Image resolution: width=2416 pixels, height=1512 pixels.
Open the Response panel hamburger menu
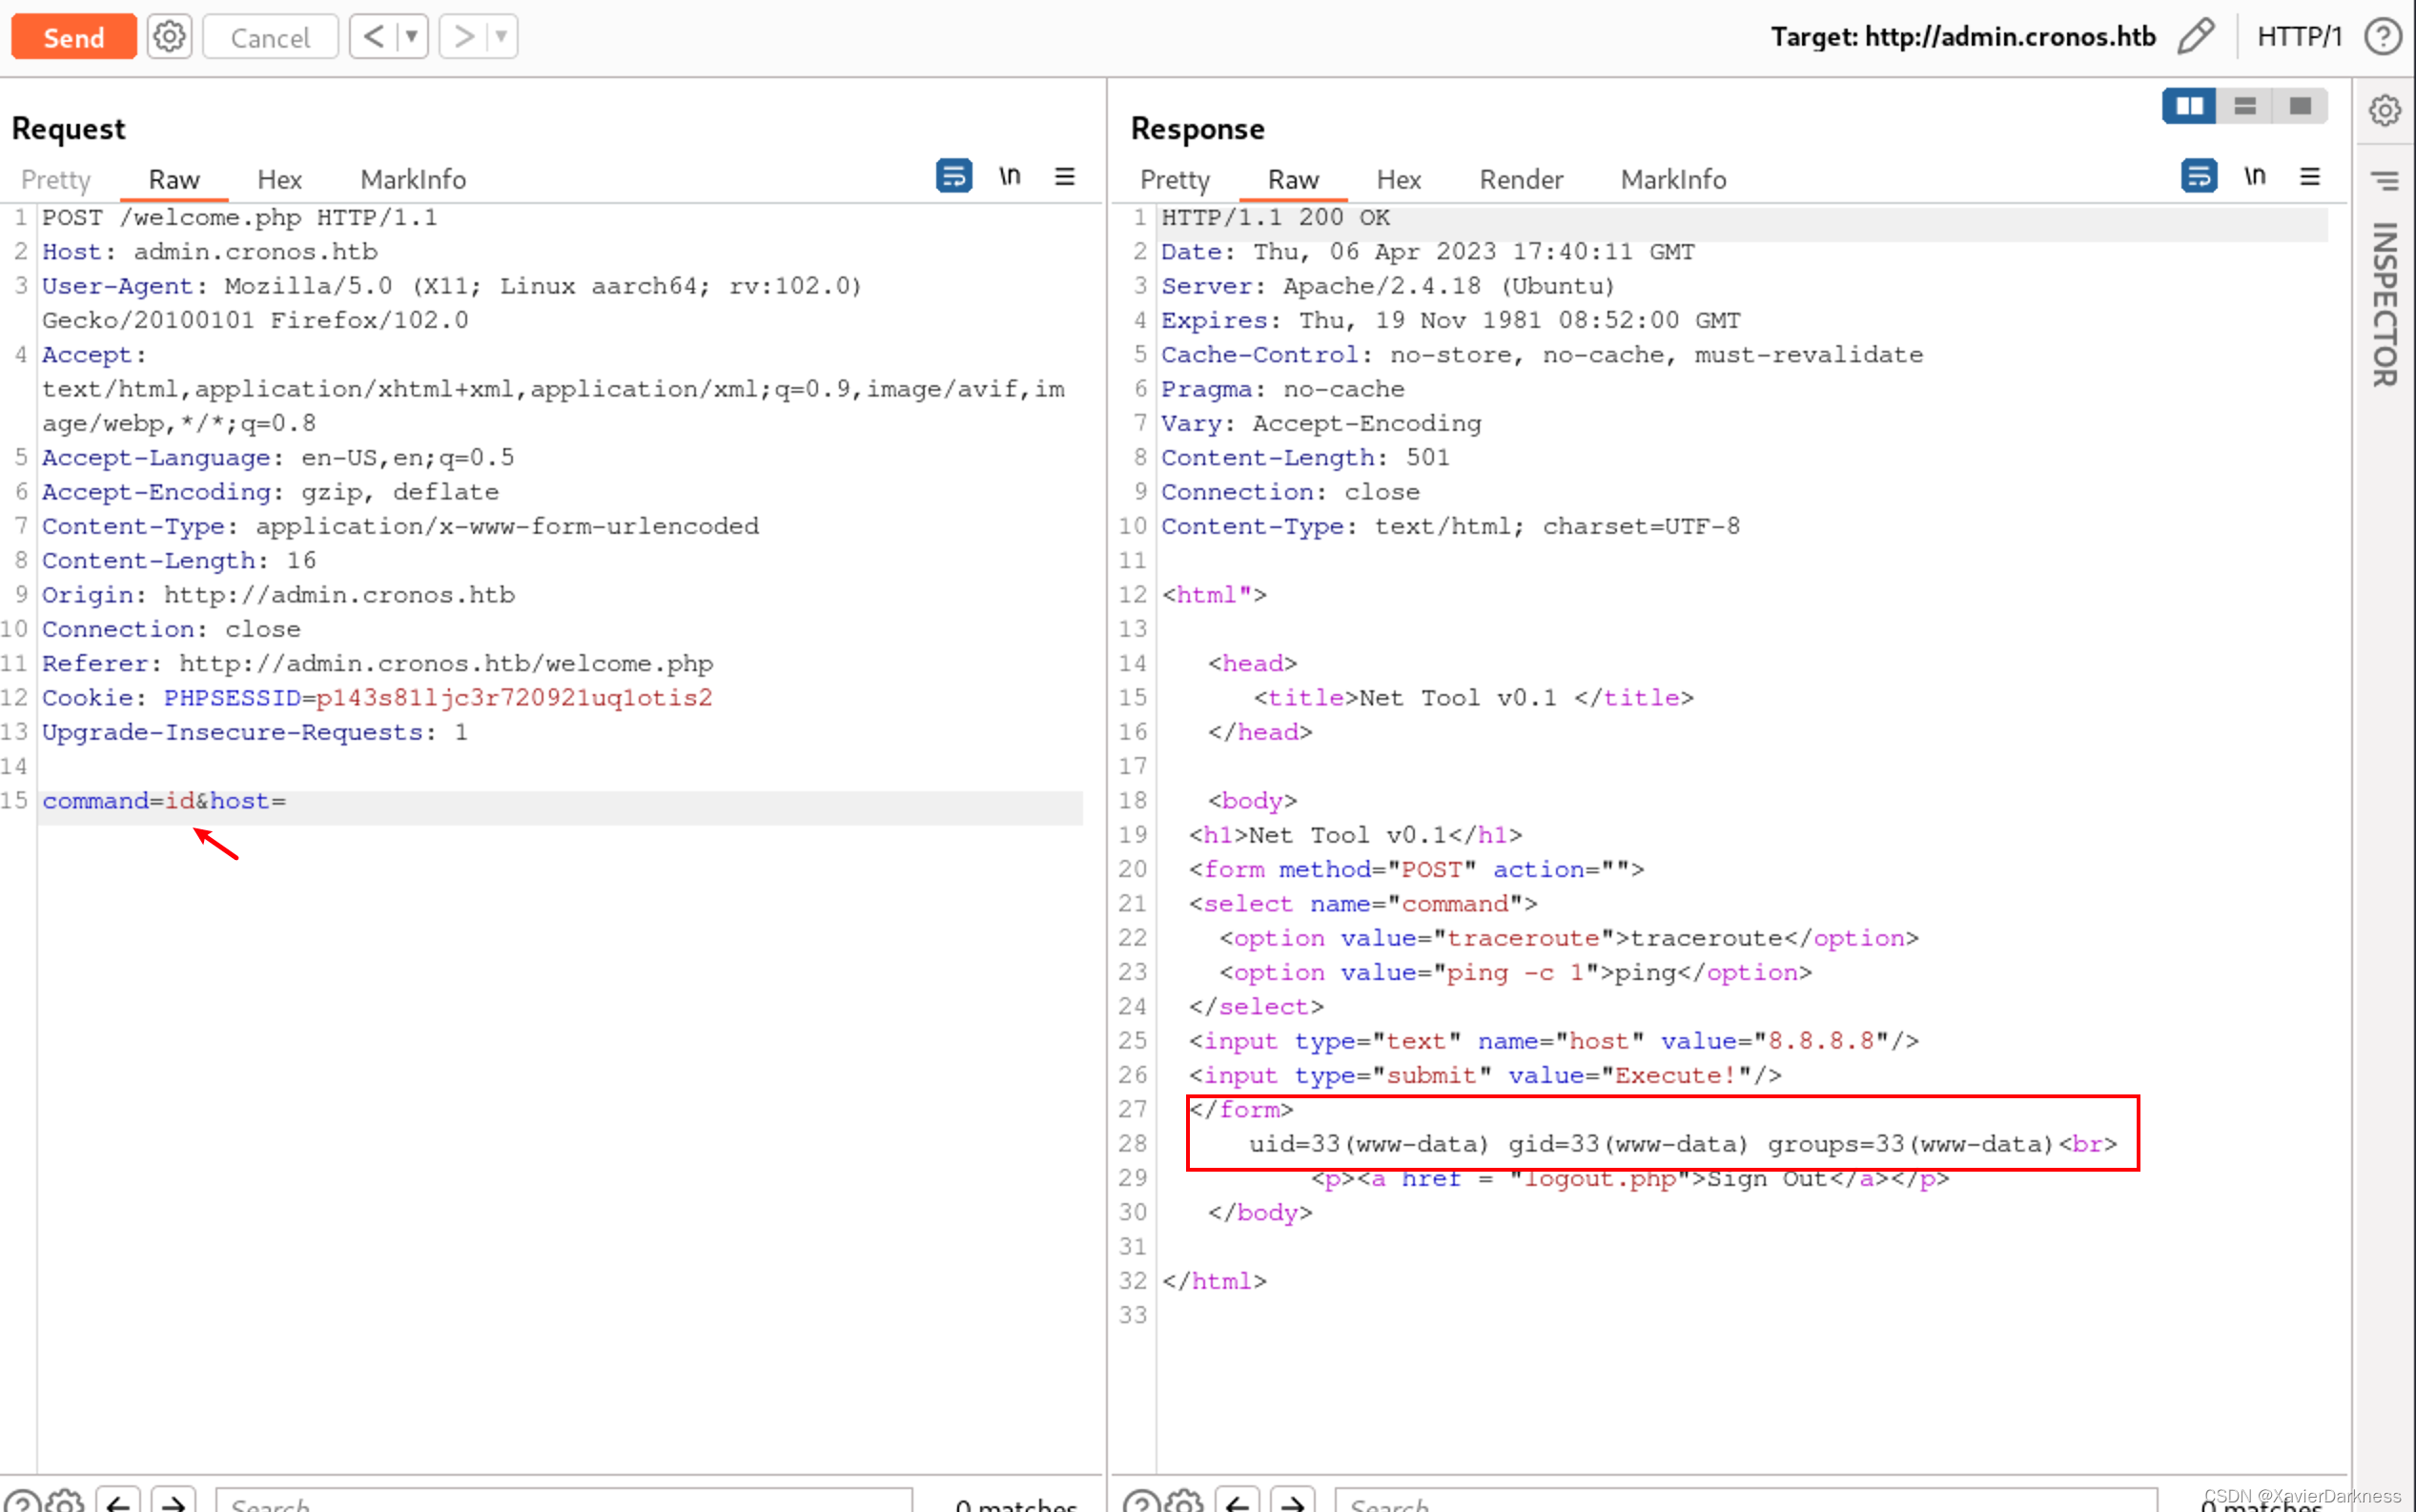[2310, 176]
